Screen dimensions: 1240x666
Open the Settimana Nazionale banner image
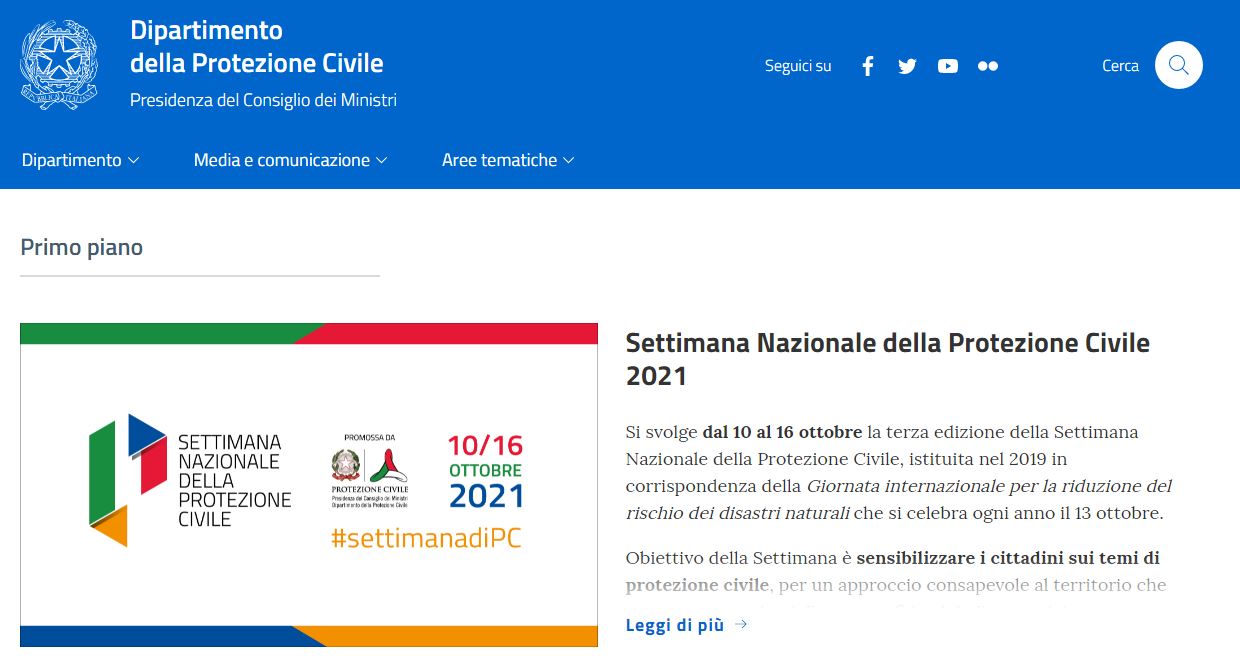coord(309,485)
